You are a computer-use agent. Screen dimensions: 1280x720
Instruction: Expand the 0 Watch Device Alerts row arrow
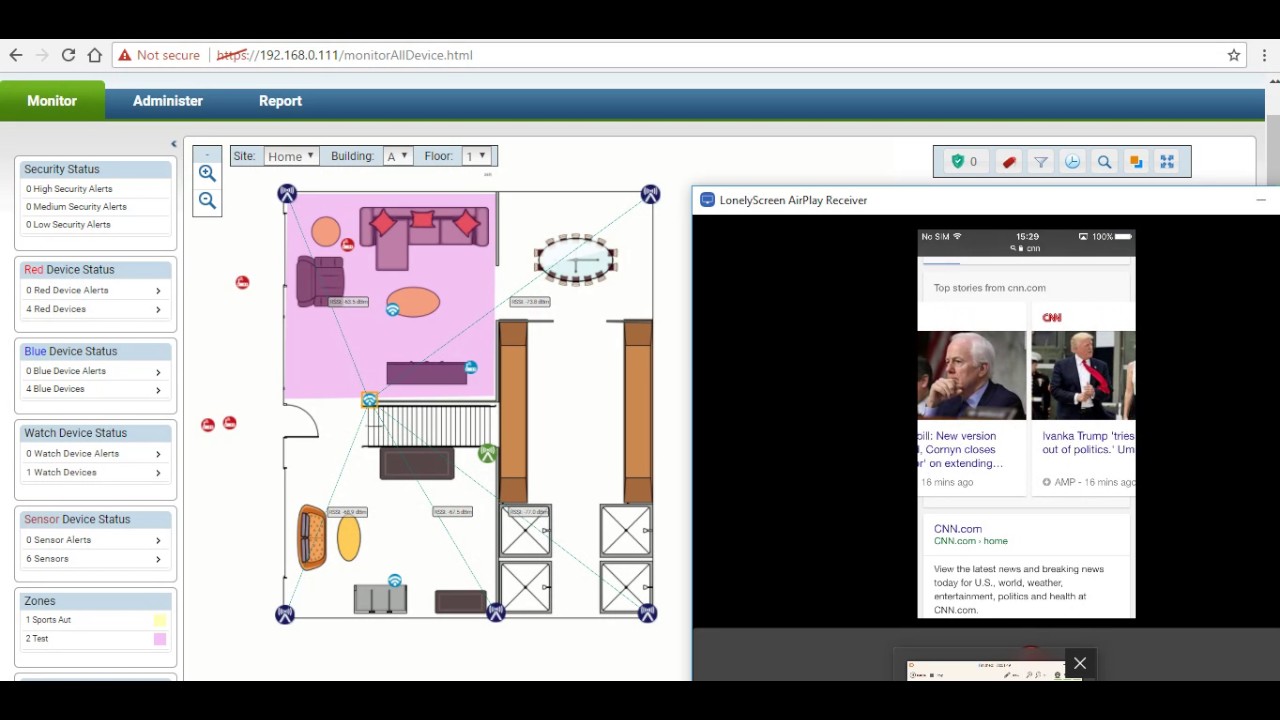[158, 454]
